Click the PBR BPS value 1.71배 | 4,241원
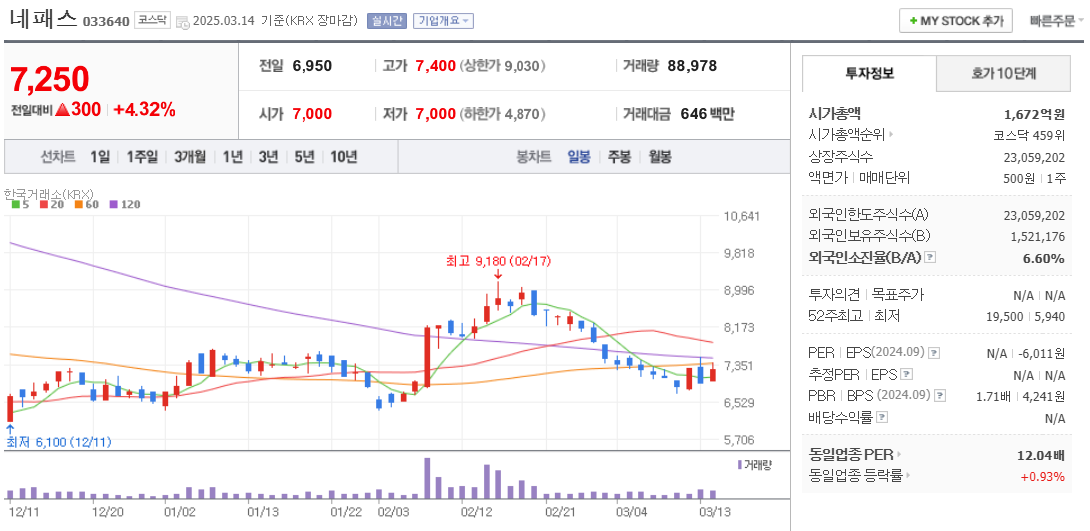The width and height of the screenshot is (1090, 531). coord(1021,397)
